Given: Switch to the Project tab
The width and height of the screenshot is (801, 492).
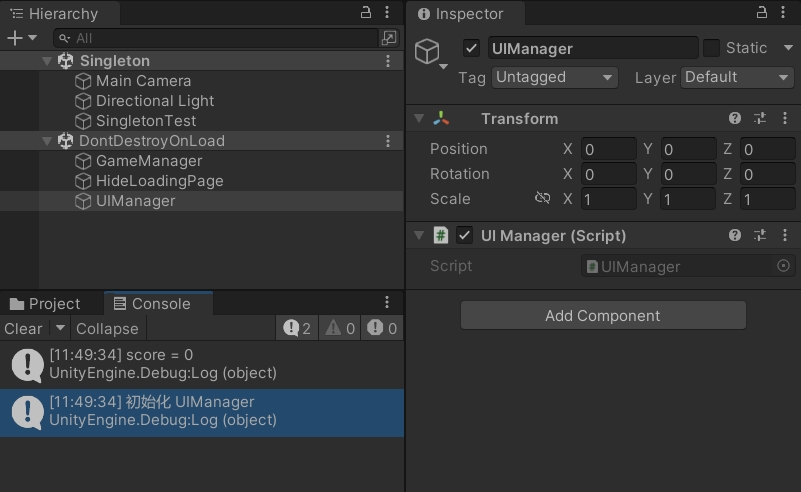Looking at the screenshot, I should [x=45, y=303].
